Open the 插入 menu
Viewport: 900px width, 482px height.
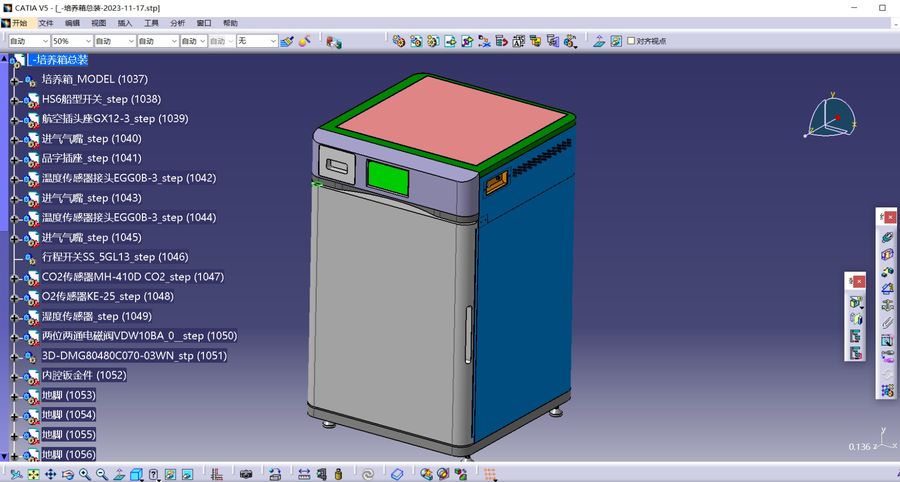(x=125, y=23)
